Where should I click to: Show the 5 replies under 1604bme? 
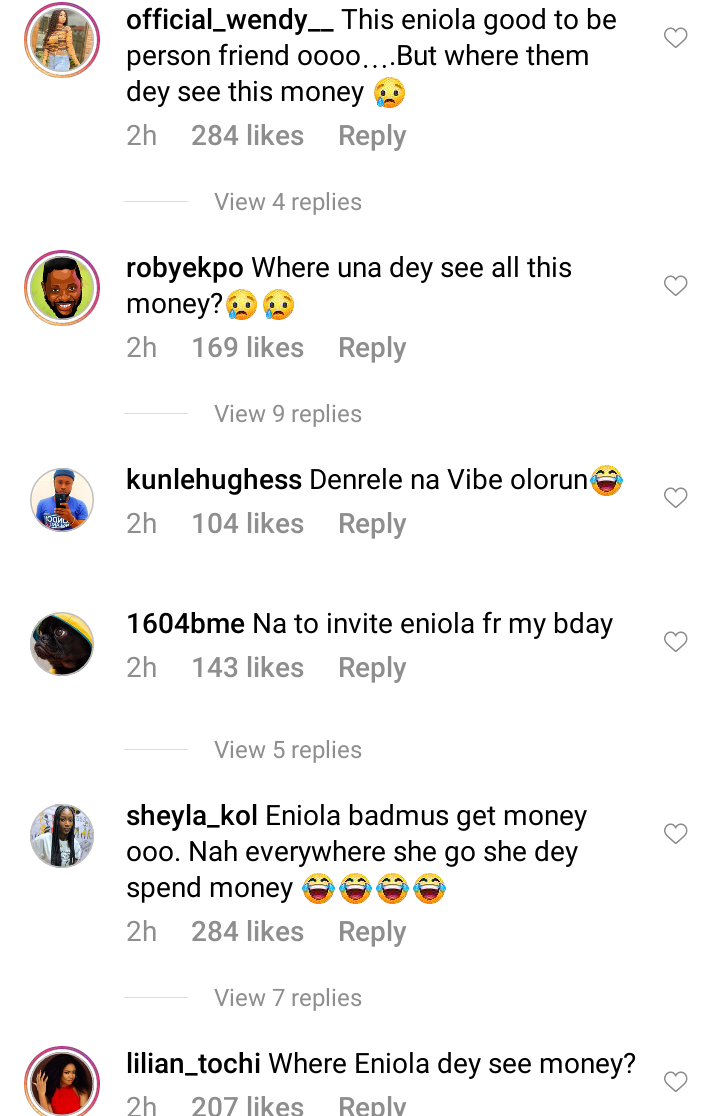point(287,750)
